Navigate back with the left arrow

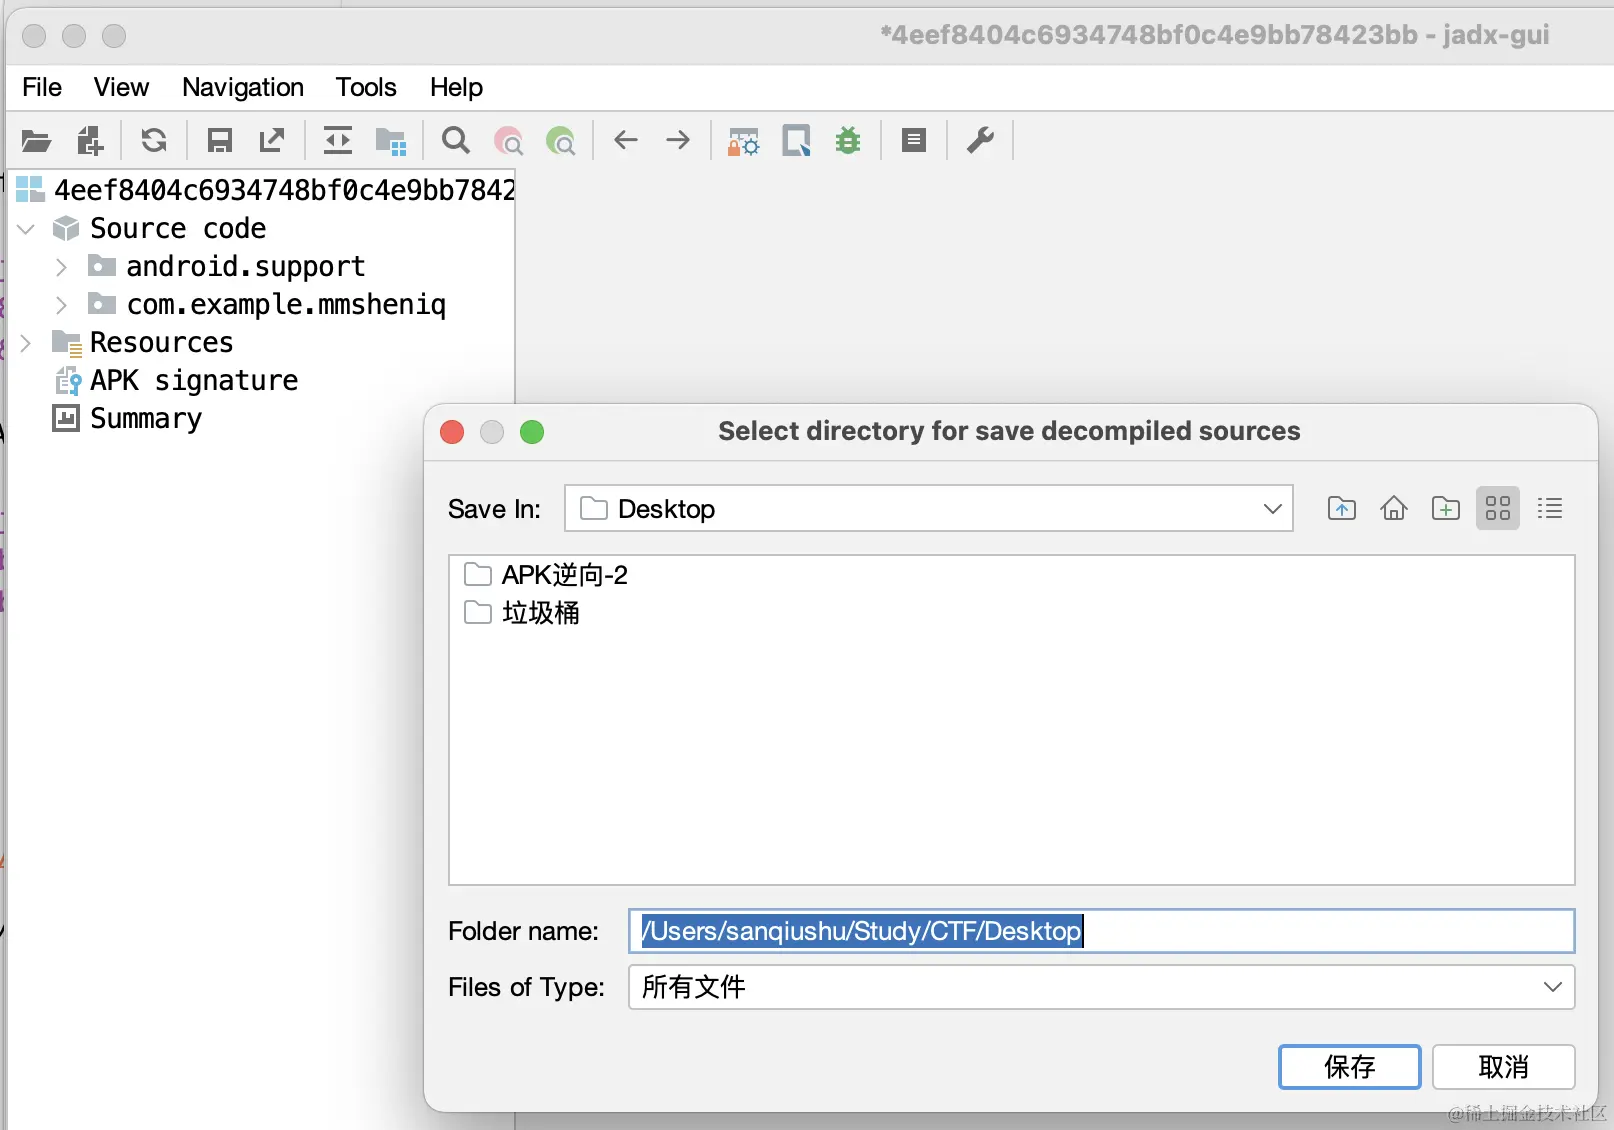tap(626, 140)
